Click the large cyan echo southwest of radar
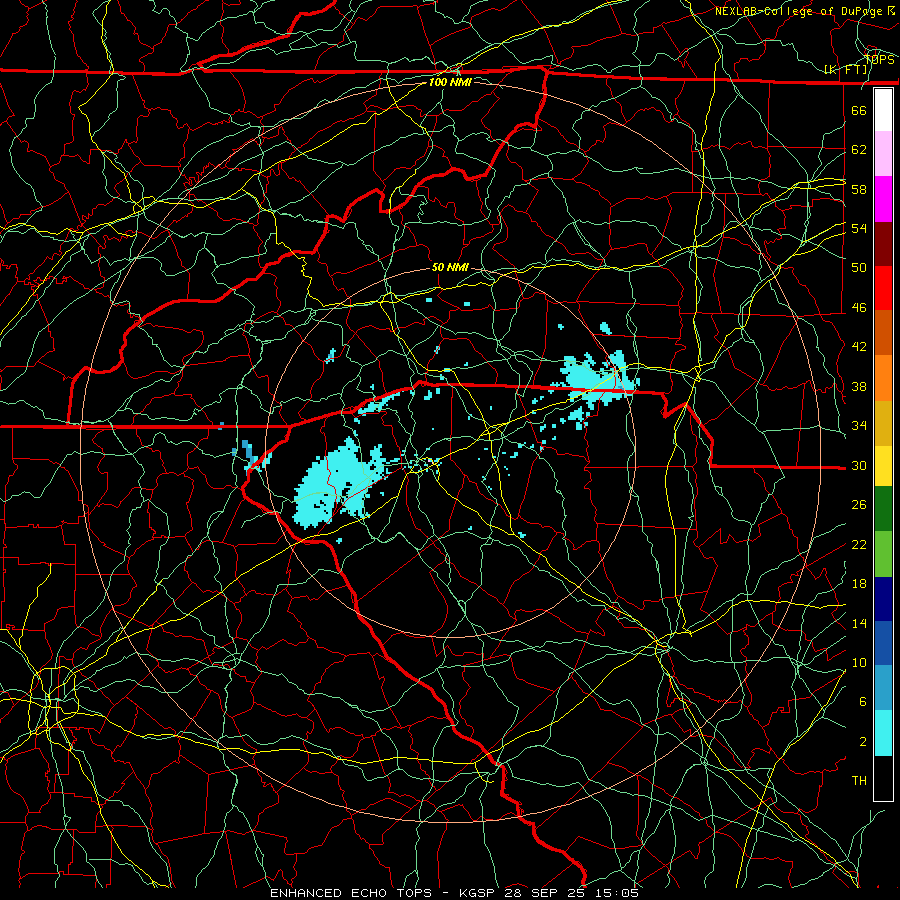This screenshot has width=900, height=900. pyautogui.click(x=339, y=482)
